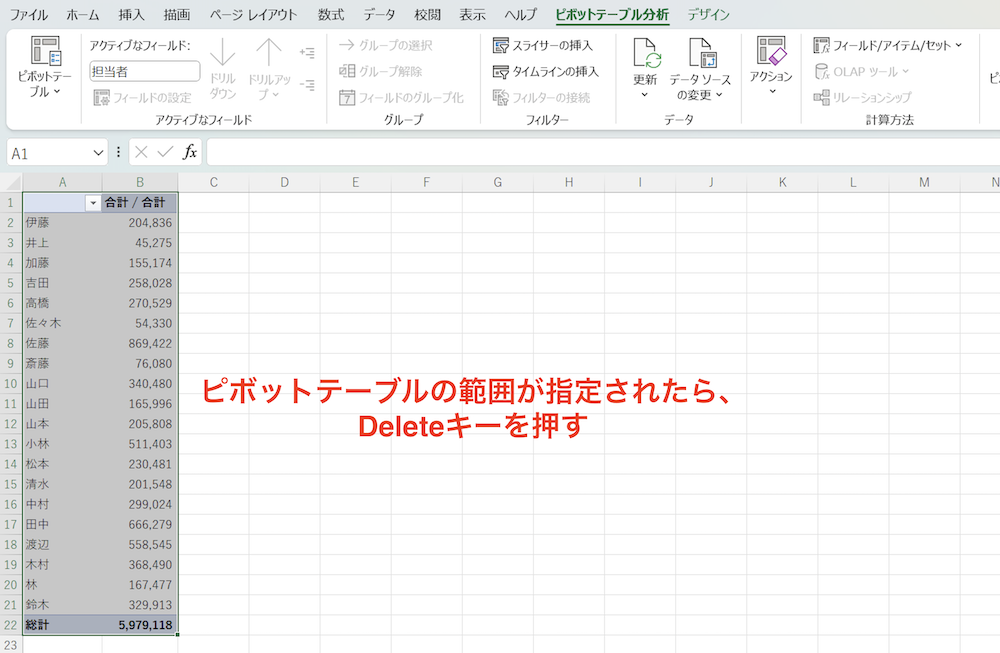This screenshot has width=1000, height=653.
Task: Open データソースの変更 via its icon
Action: point(701,56)
